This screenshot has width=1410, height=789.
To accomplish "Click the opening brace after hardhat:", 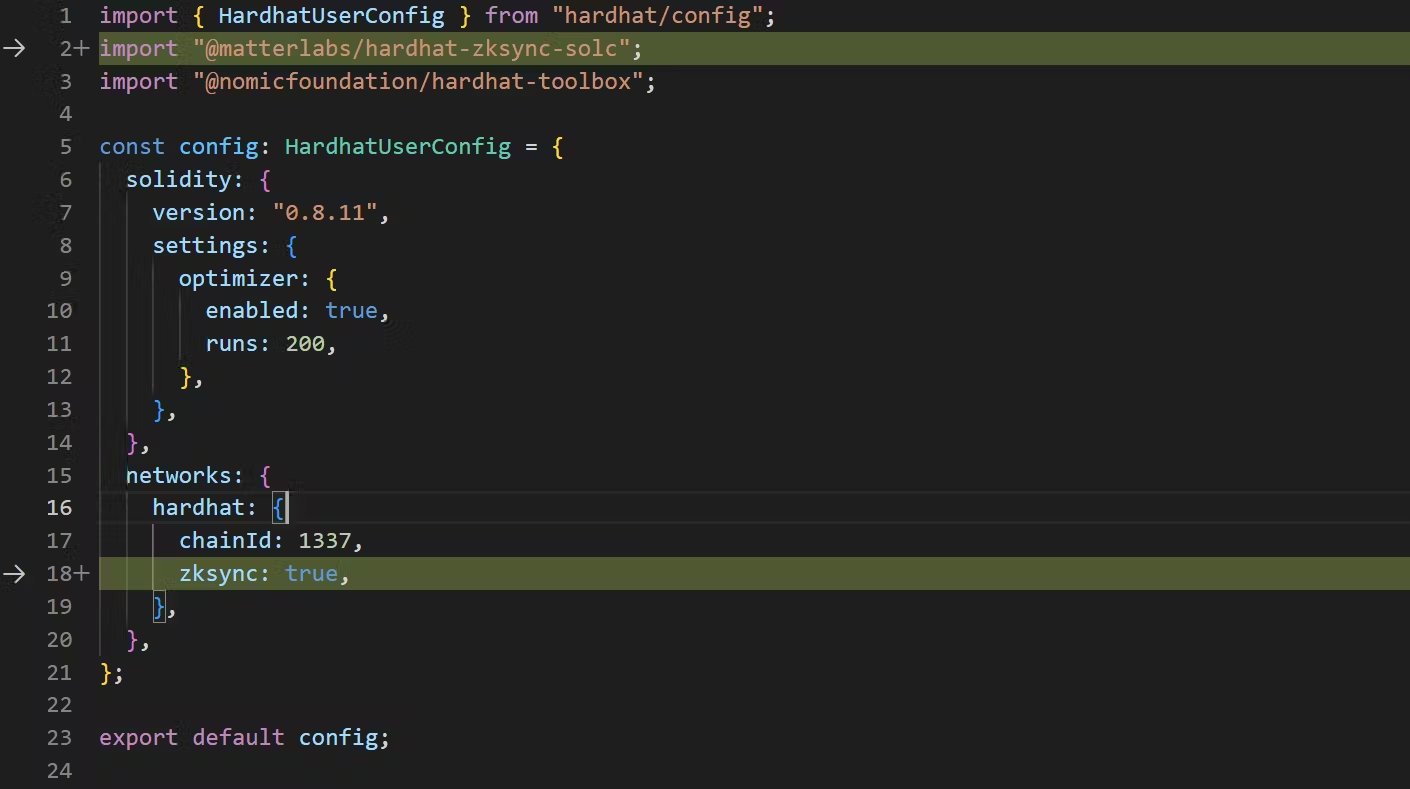I will pyautogui.click(x=279, y=508).
